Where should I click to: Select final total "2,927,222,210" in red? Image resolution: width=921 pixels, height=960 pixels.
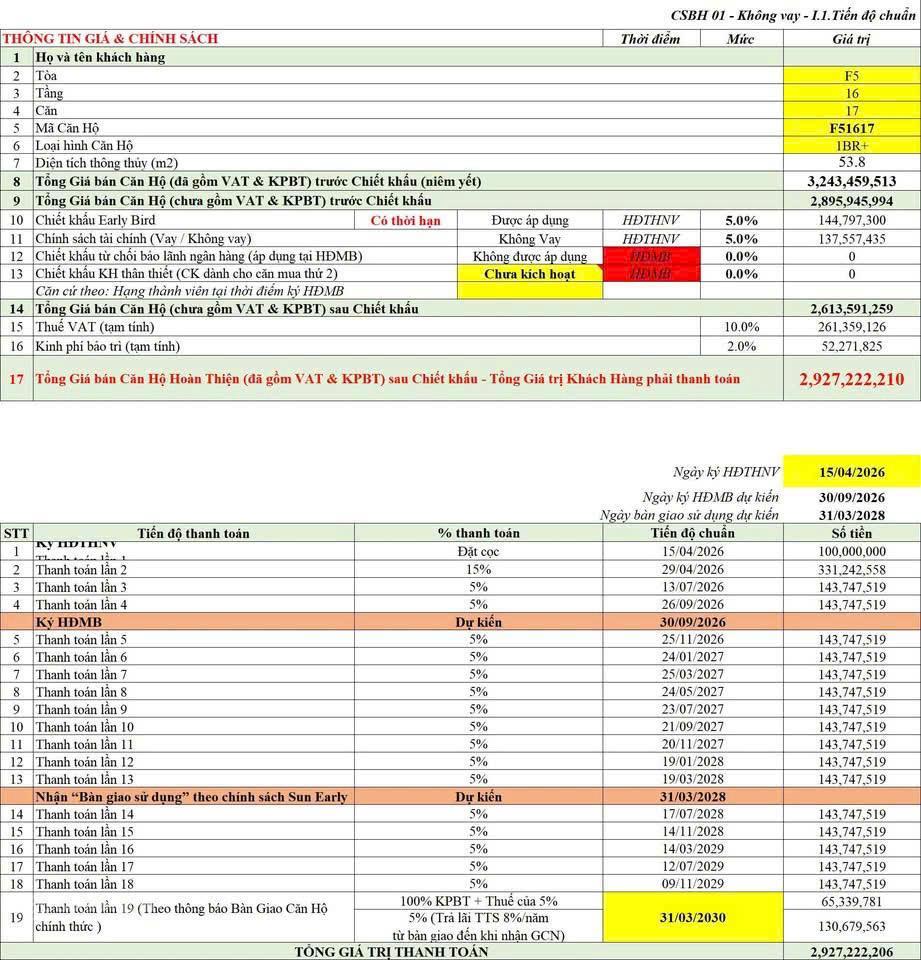click(x=852, y=379)
